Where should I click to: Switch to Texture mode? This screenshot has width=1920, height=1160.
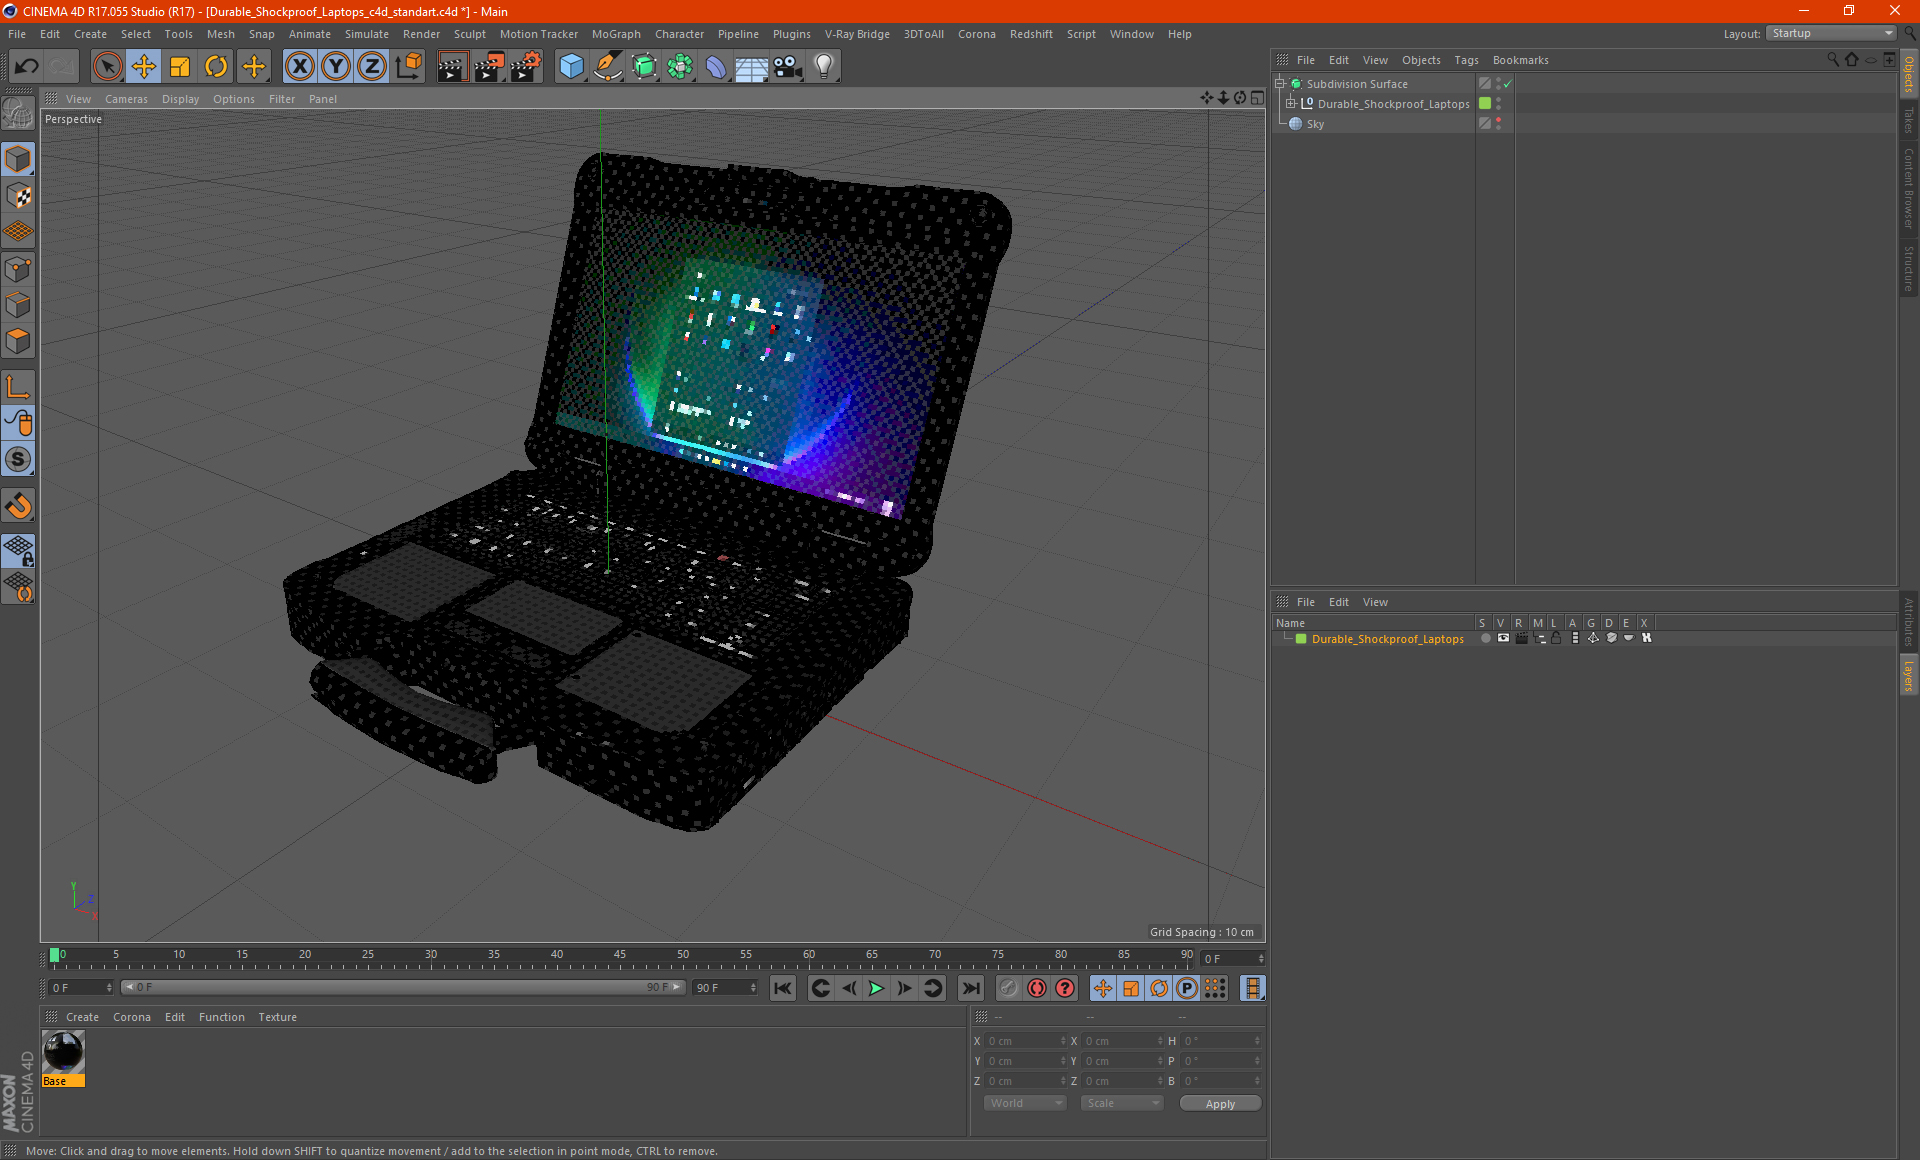coord(18,195)
